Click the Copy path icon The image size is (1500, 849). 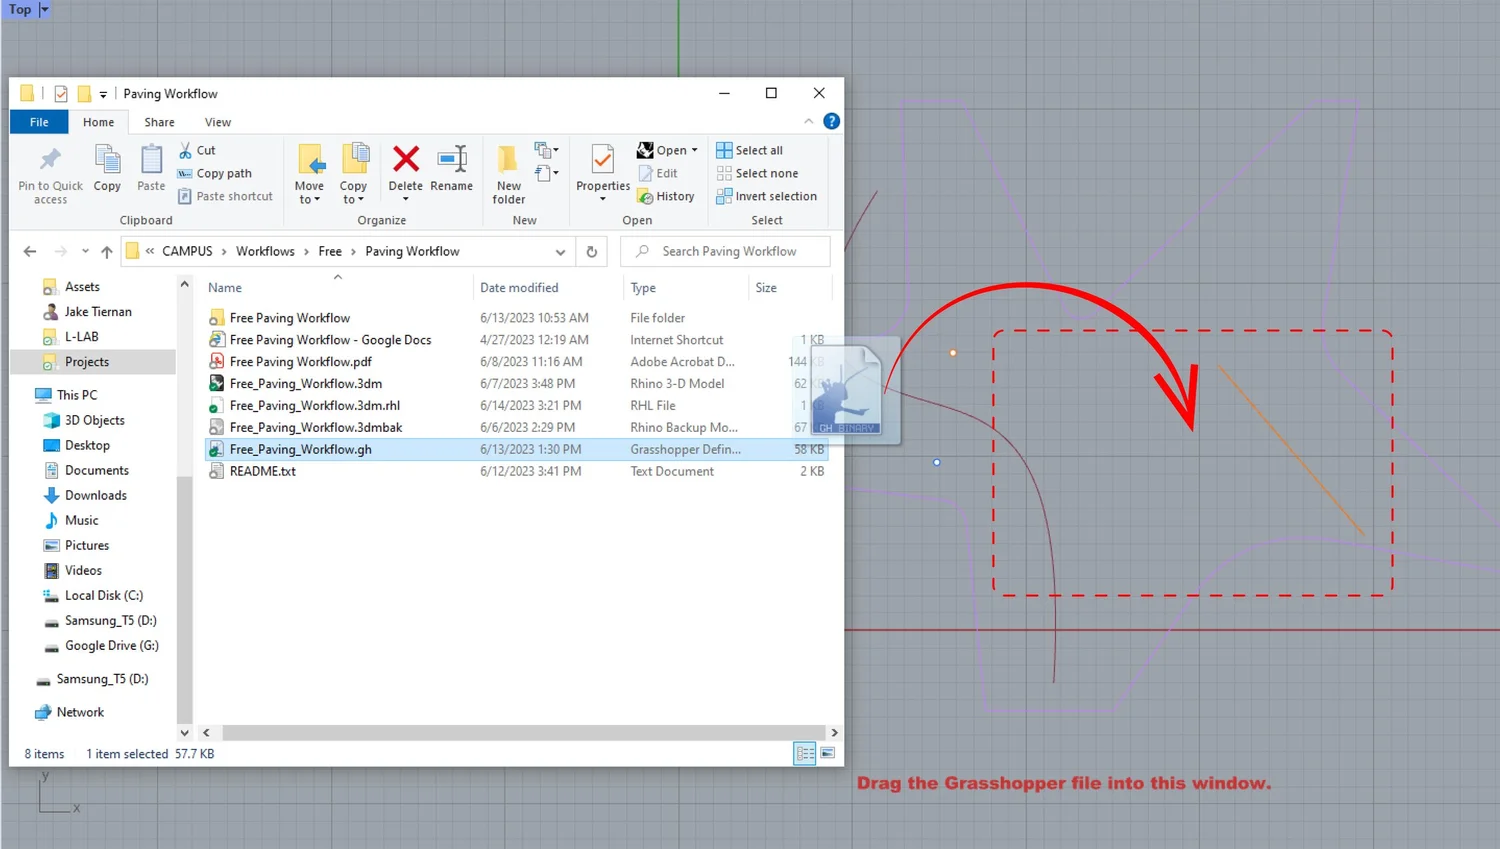(186, 173)
